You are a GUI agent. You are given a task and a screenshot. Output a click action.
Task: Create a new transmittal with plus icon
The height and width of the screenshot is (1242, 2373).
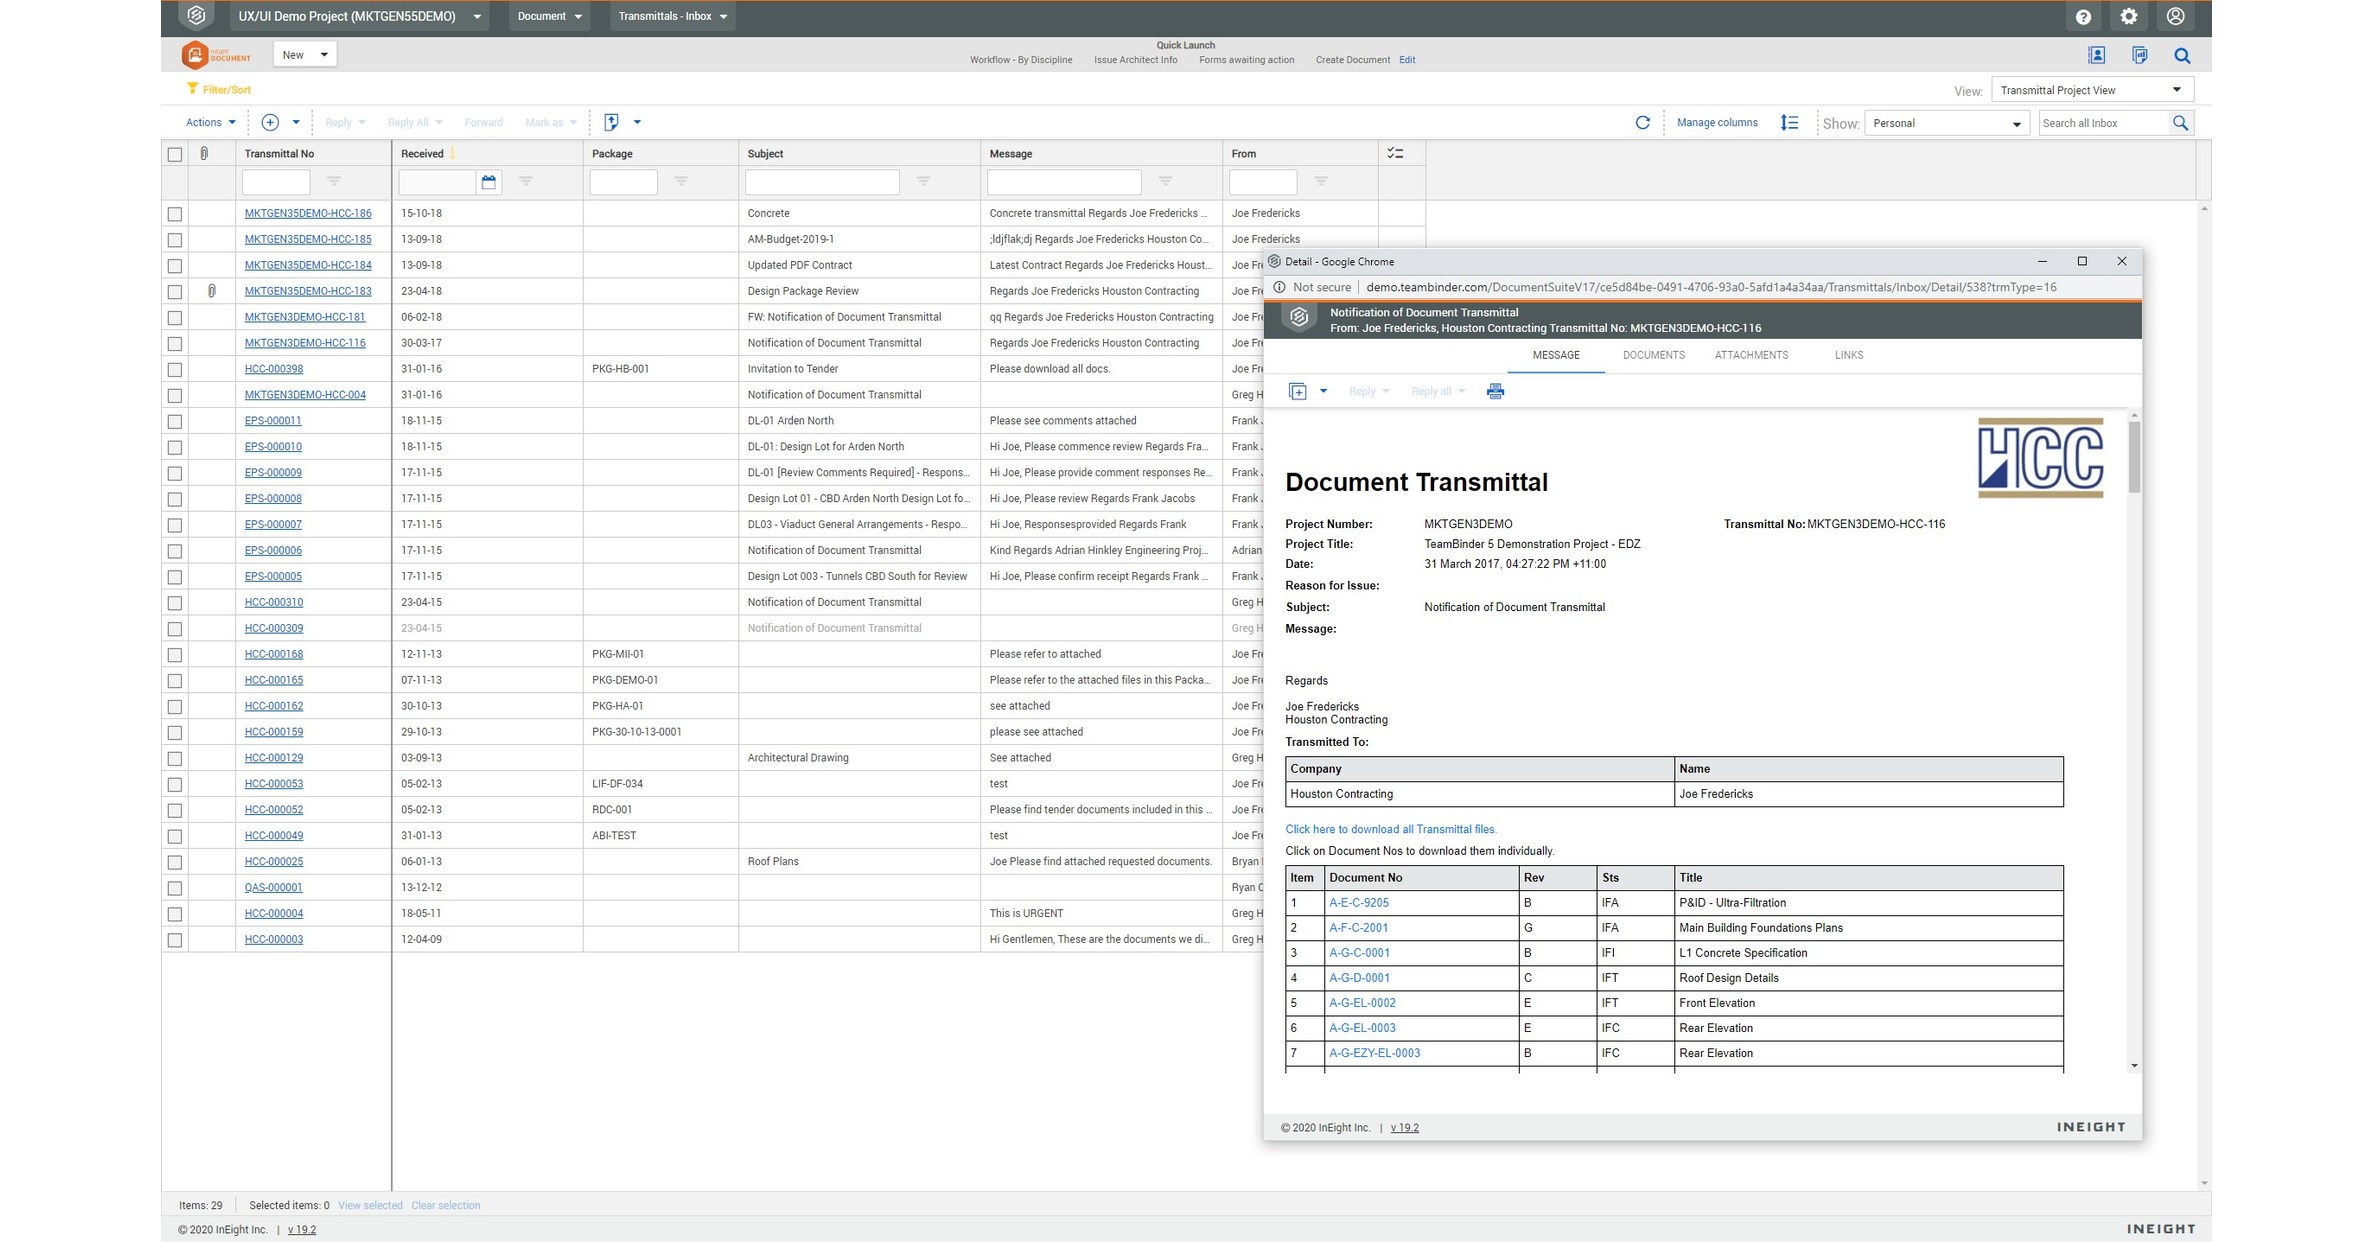(x=270, y=122)
